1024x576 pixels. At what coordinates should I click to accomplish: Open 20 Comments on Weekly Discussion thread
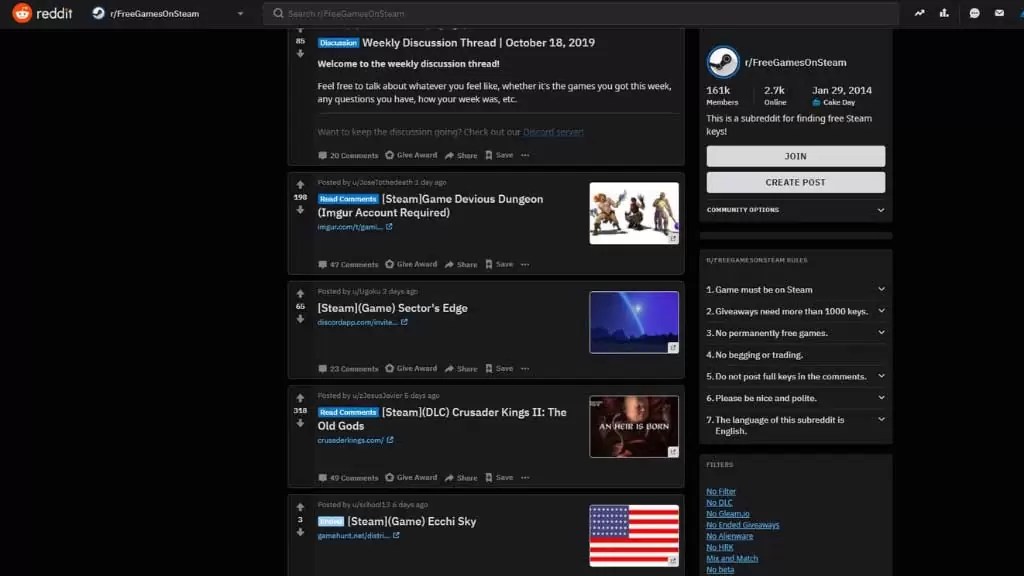(x=348, y=155)
